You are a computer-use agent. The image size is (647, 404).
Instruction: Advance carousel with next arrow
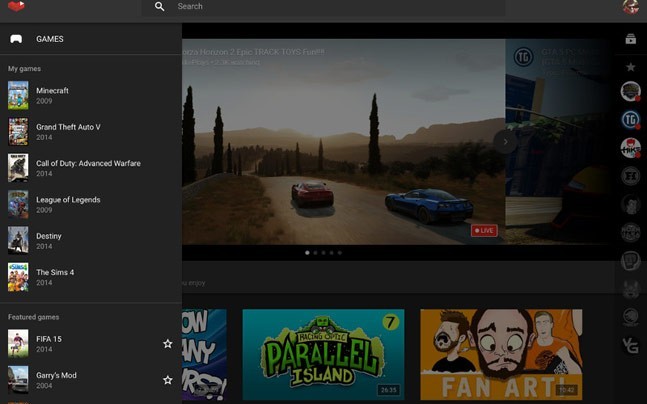pyautogui.click(x=505, y=142)
